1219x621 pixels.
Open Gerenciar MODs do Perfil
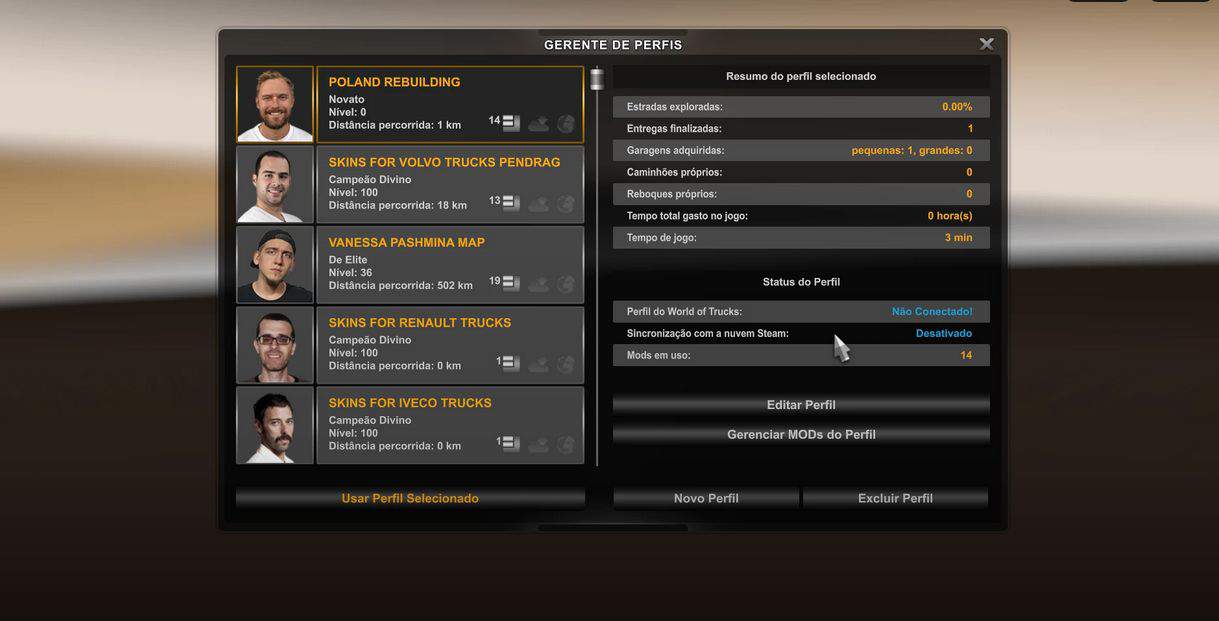[x=801, y=435]
